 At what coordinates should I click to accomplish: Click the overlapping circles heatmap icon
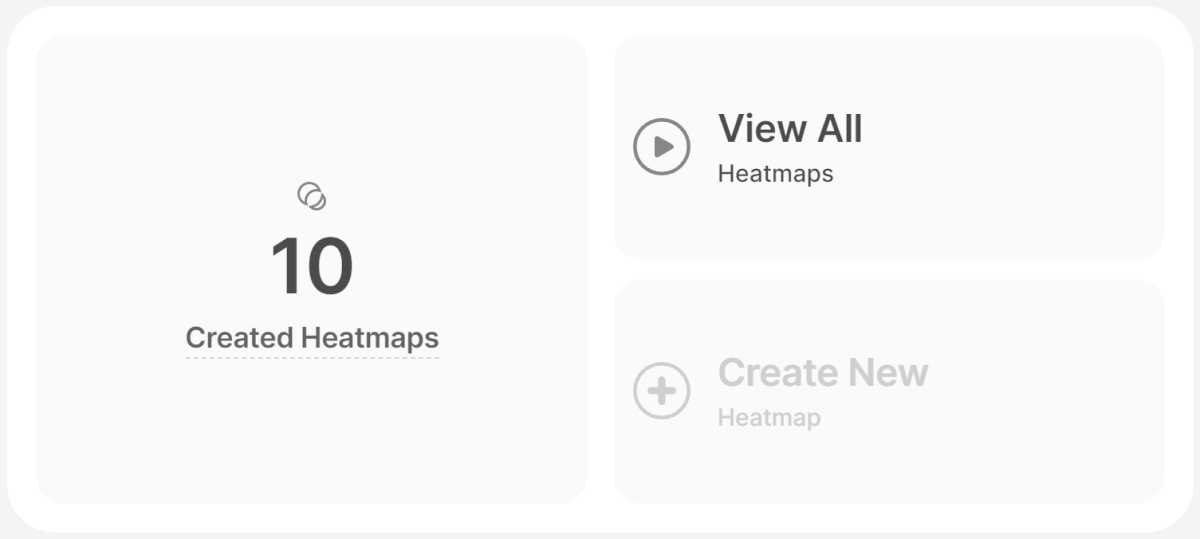[312, 197]
